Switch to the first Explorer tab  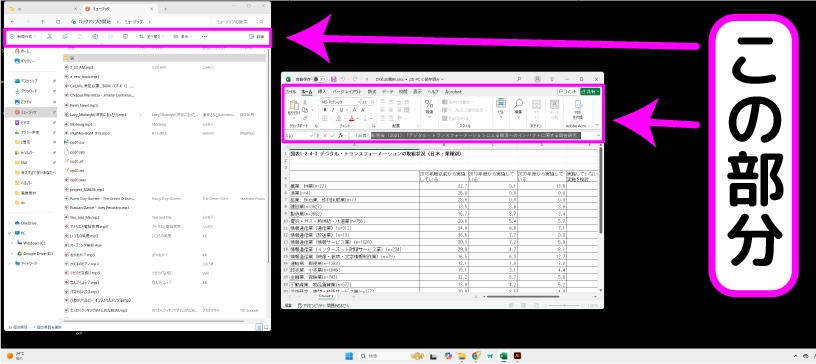pyautogui.click(x=44, y=8)
